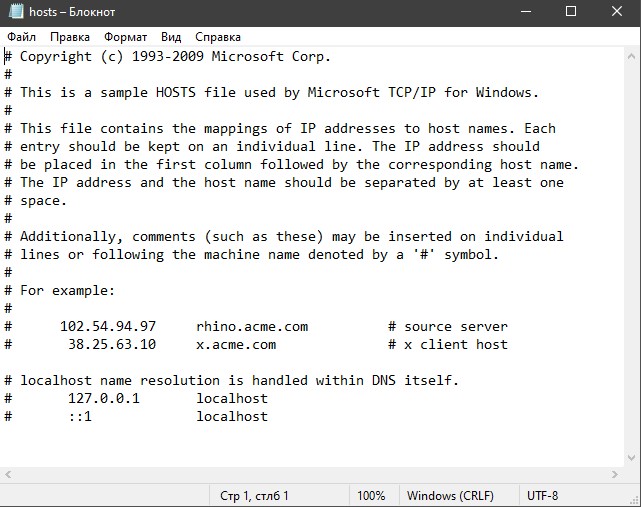Open the Правка menu
The width and height of the screenshot is (641, 507).
point(69,37)
